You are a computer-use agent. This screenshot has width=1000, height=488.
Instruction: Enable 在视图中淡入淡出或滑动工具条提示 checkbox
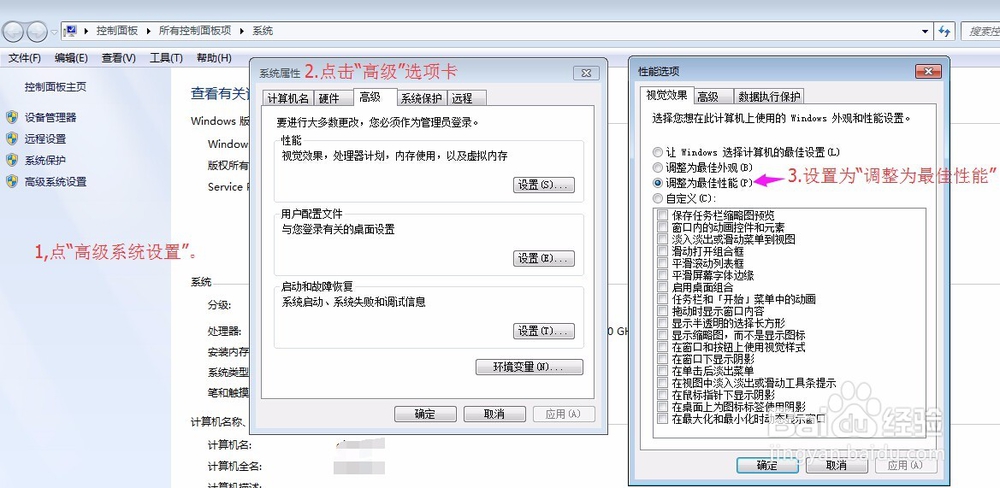(662, 383)
